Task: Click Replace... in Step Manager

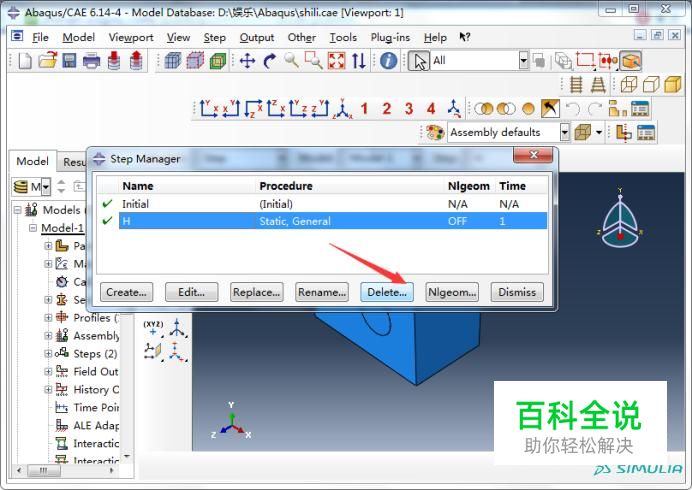Action: click(256, 292)
